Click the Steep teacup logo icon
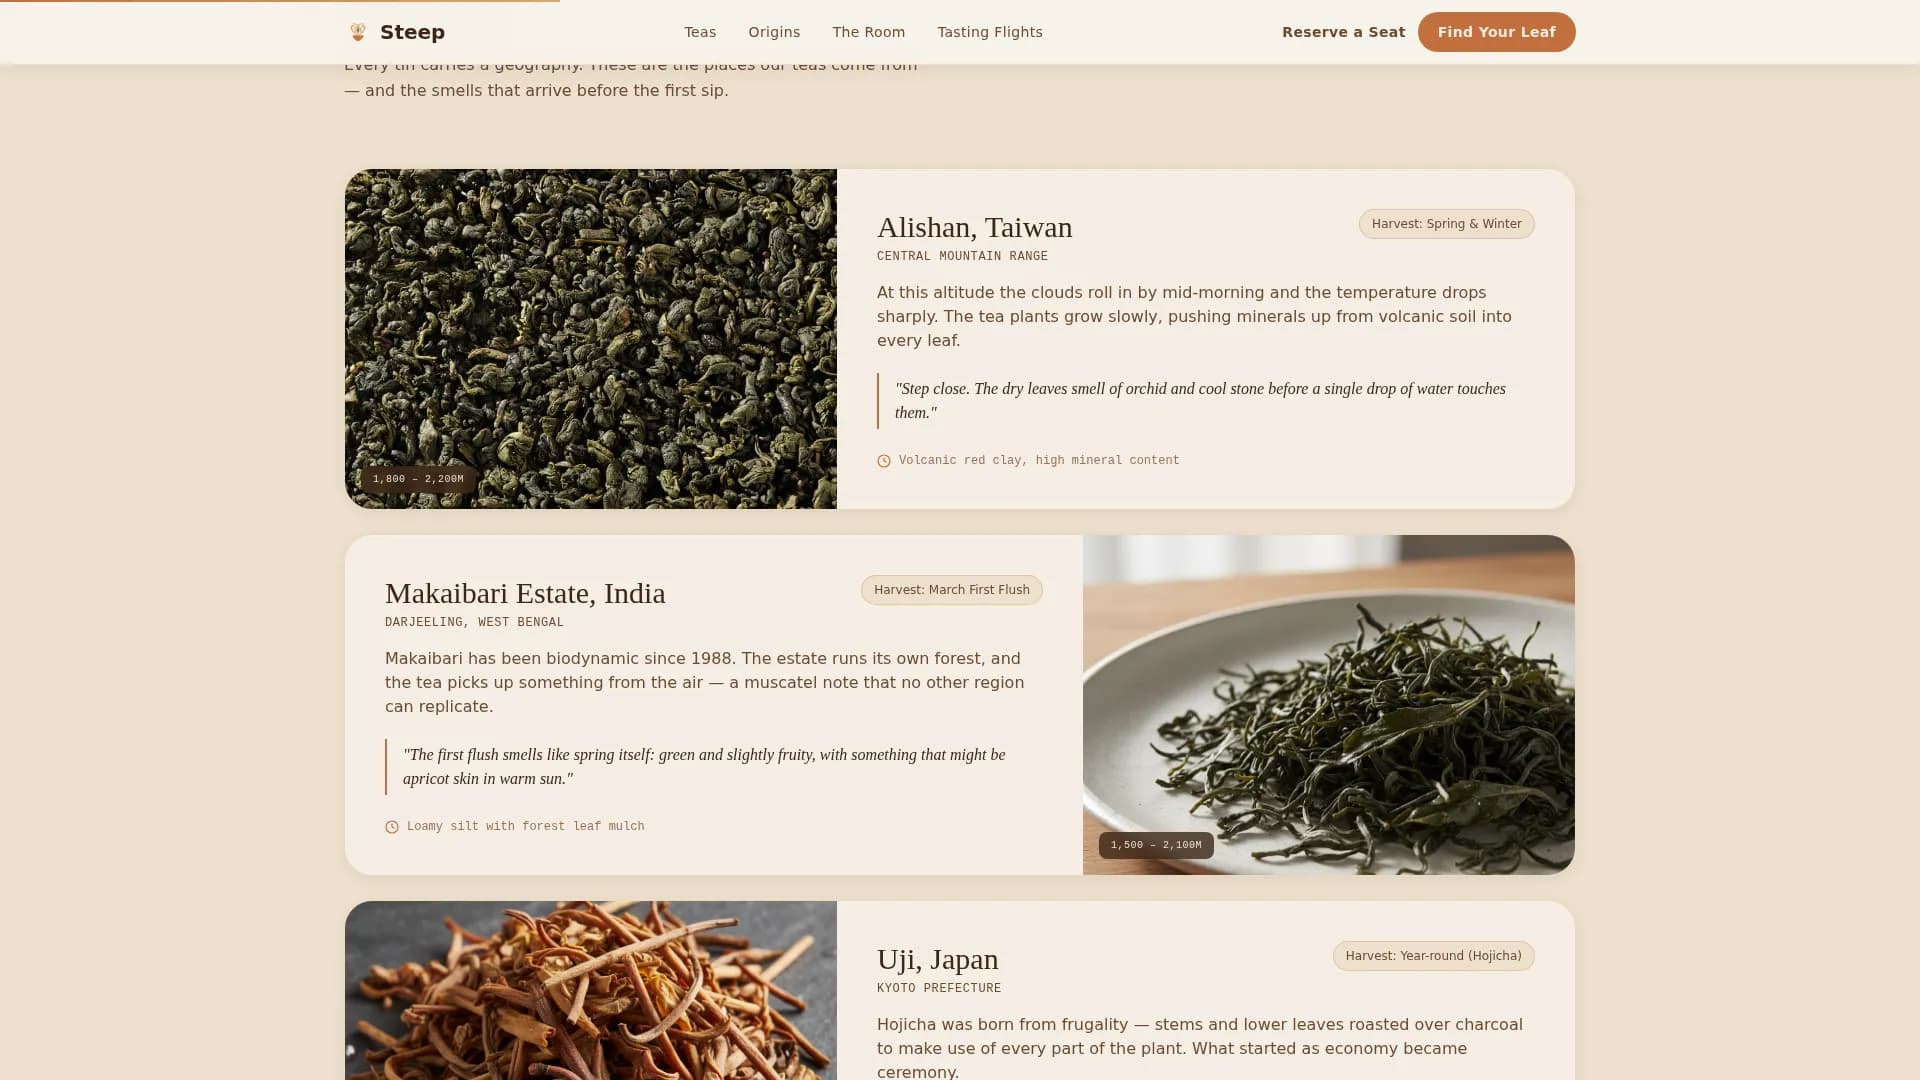 coord(358,32)
